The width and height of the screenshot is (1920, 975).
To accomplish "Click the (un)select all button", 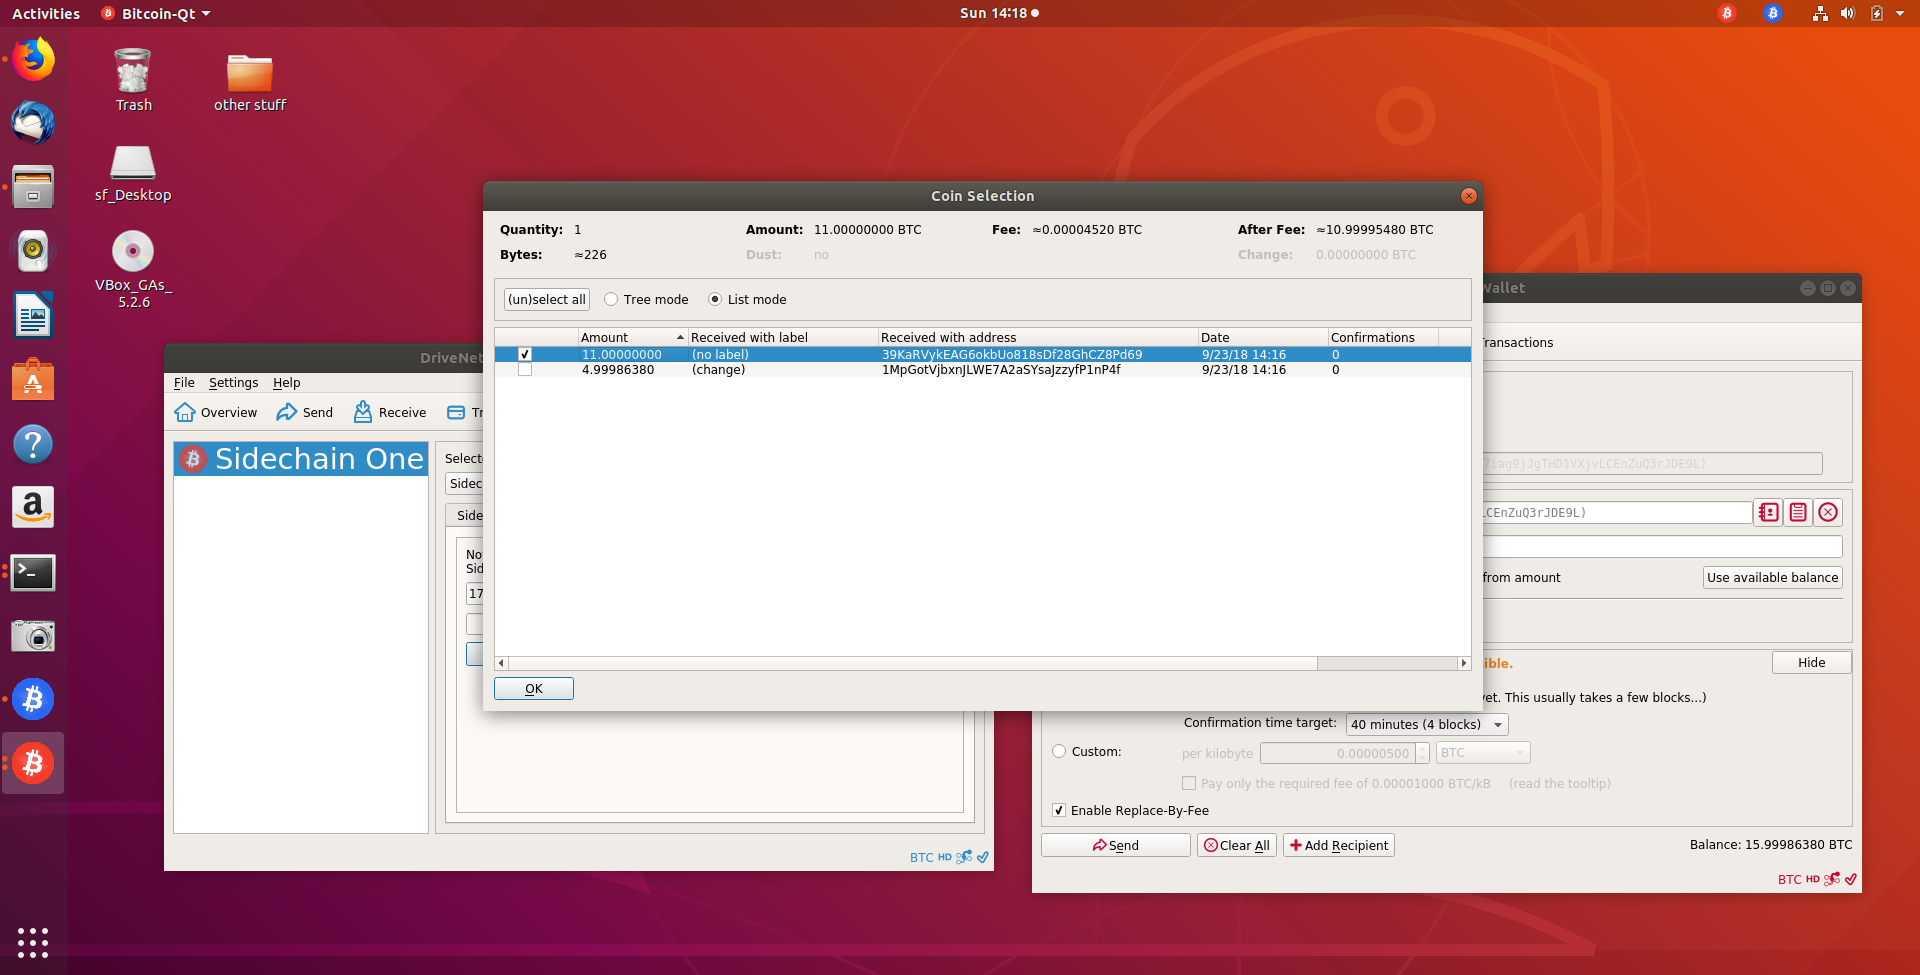I will tap(547, 299).
